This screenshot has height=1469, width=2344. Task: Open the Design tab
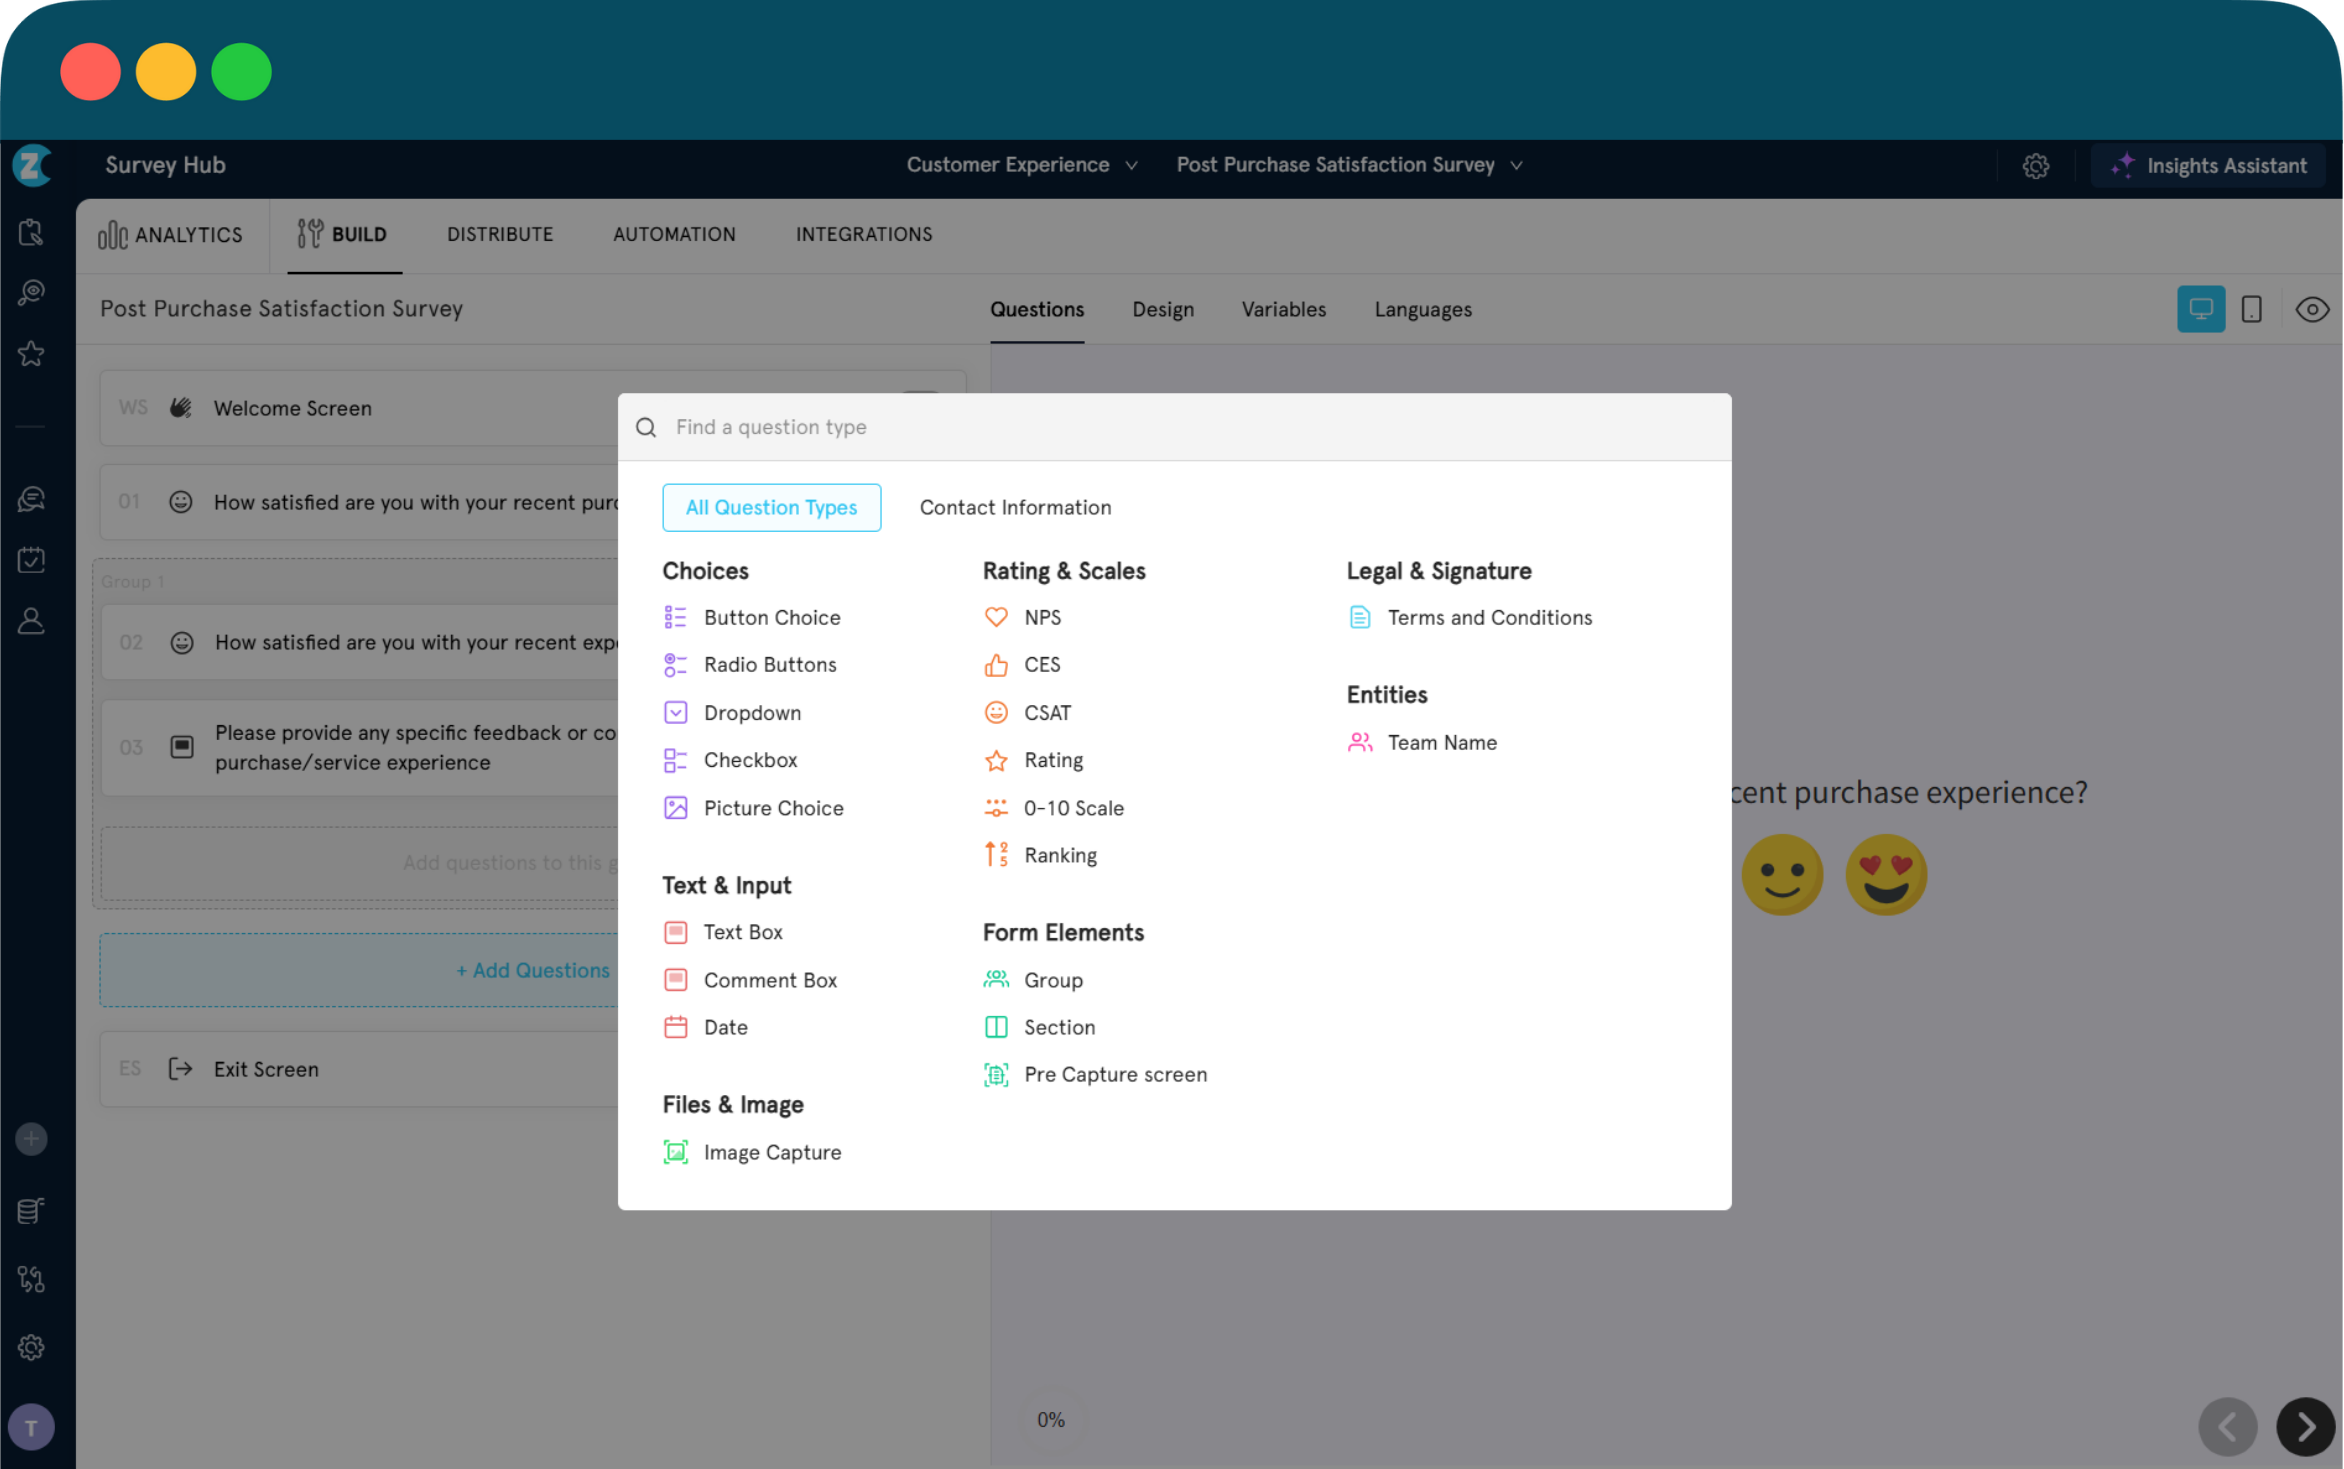(x=1162, y=310)
